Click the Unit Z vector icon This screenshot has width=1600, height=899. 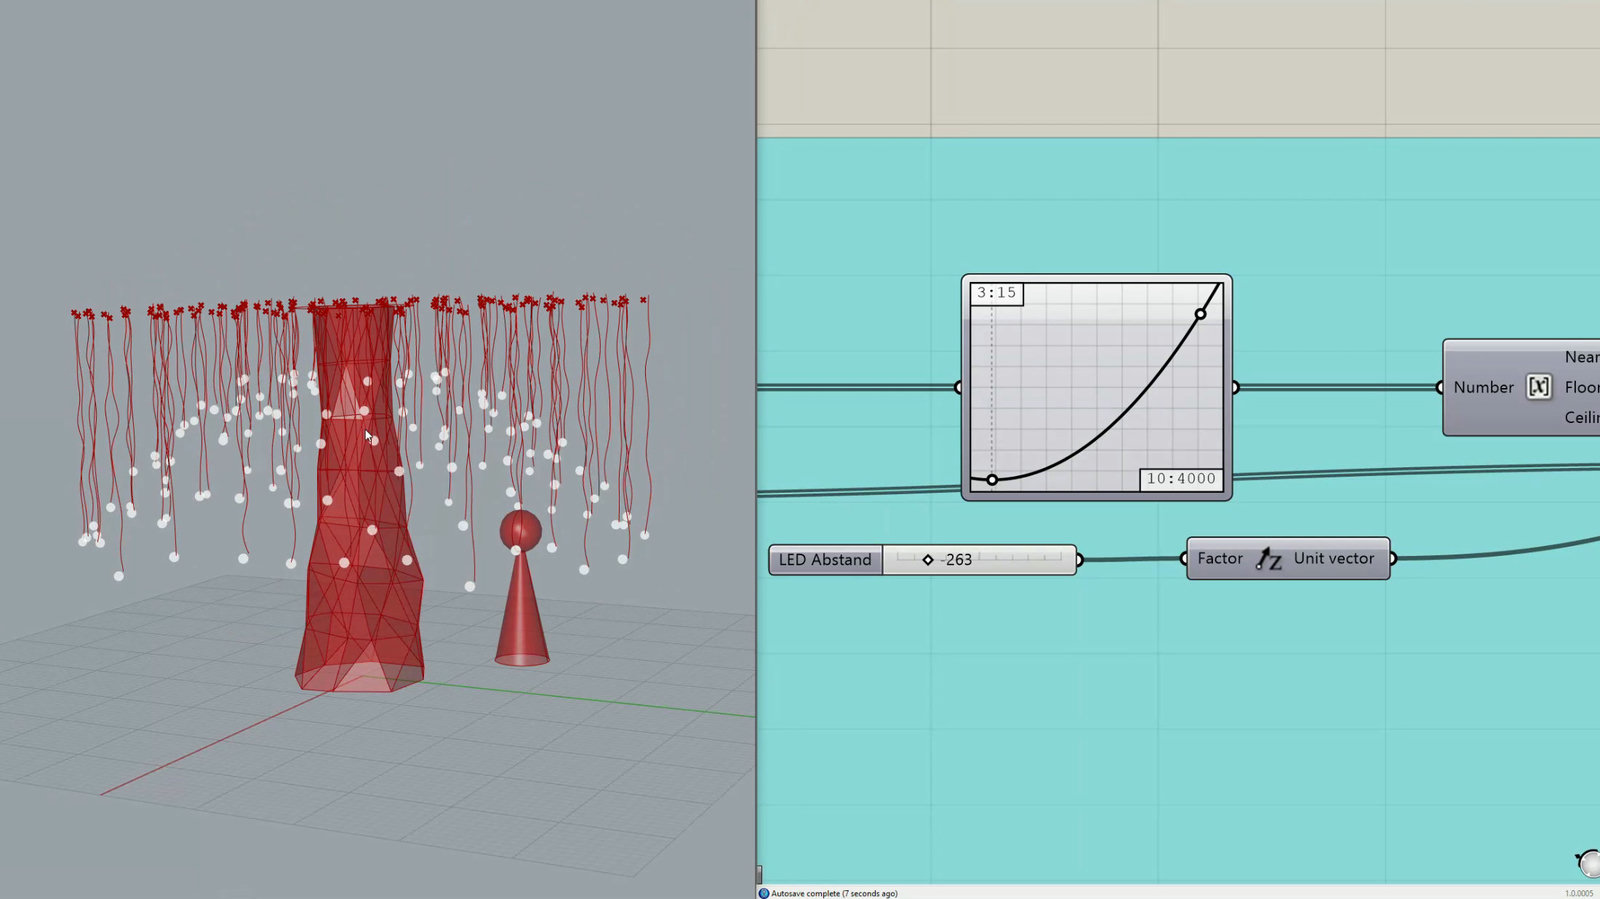(1268, 559)
